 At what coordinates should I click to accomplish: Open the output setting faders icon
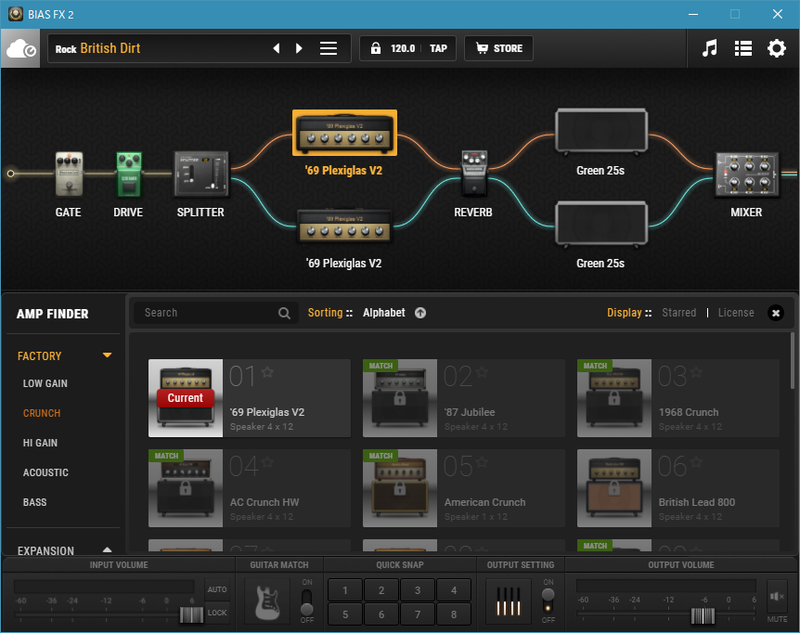coord(509,601)
